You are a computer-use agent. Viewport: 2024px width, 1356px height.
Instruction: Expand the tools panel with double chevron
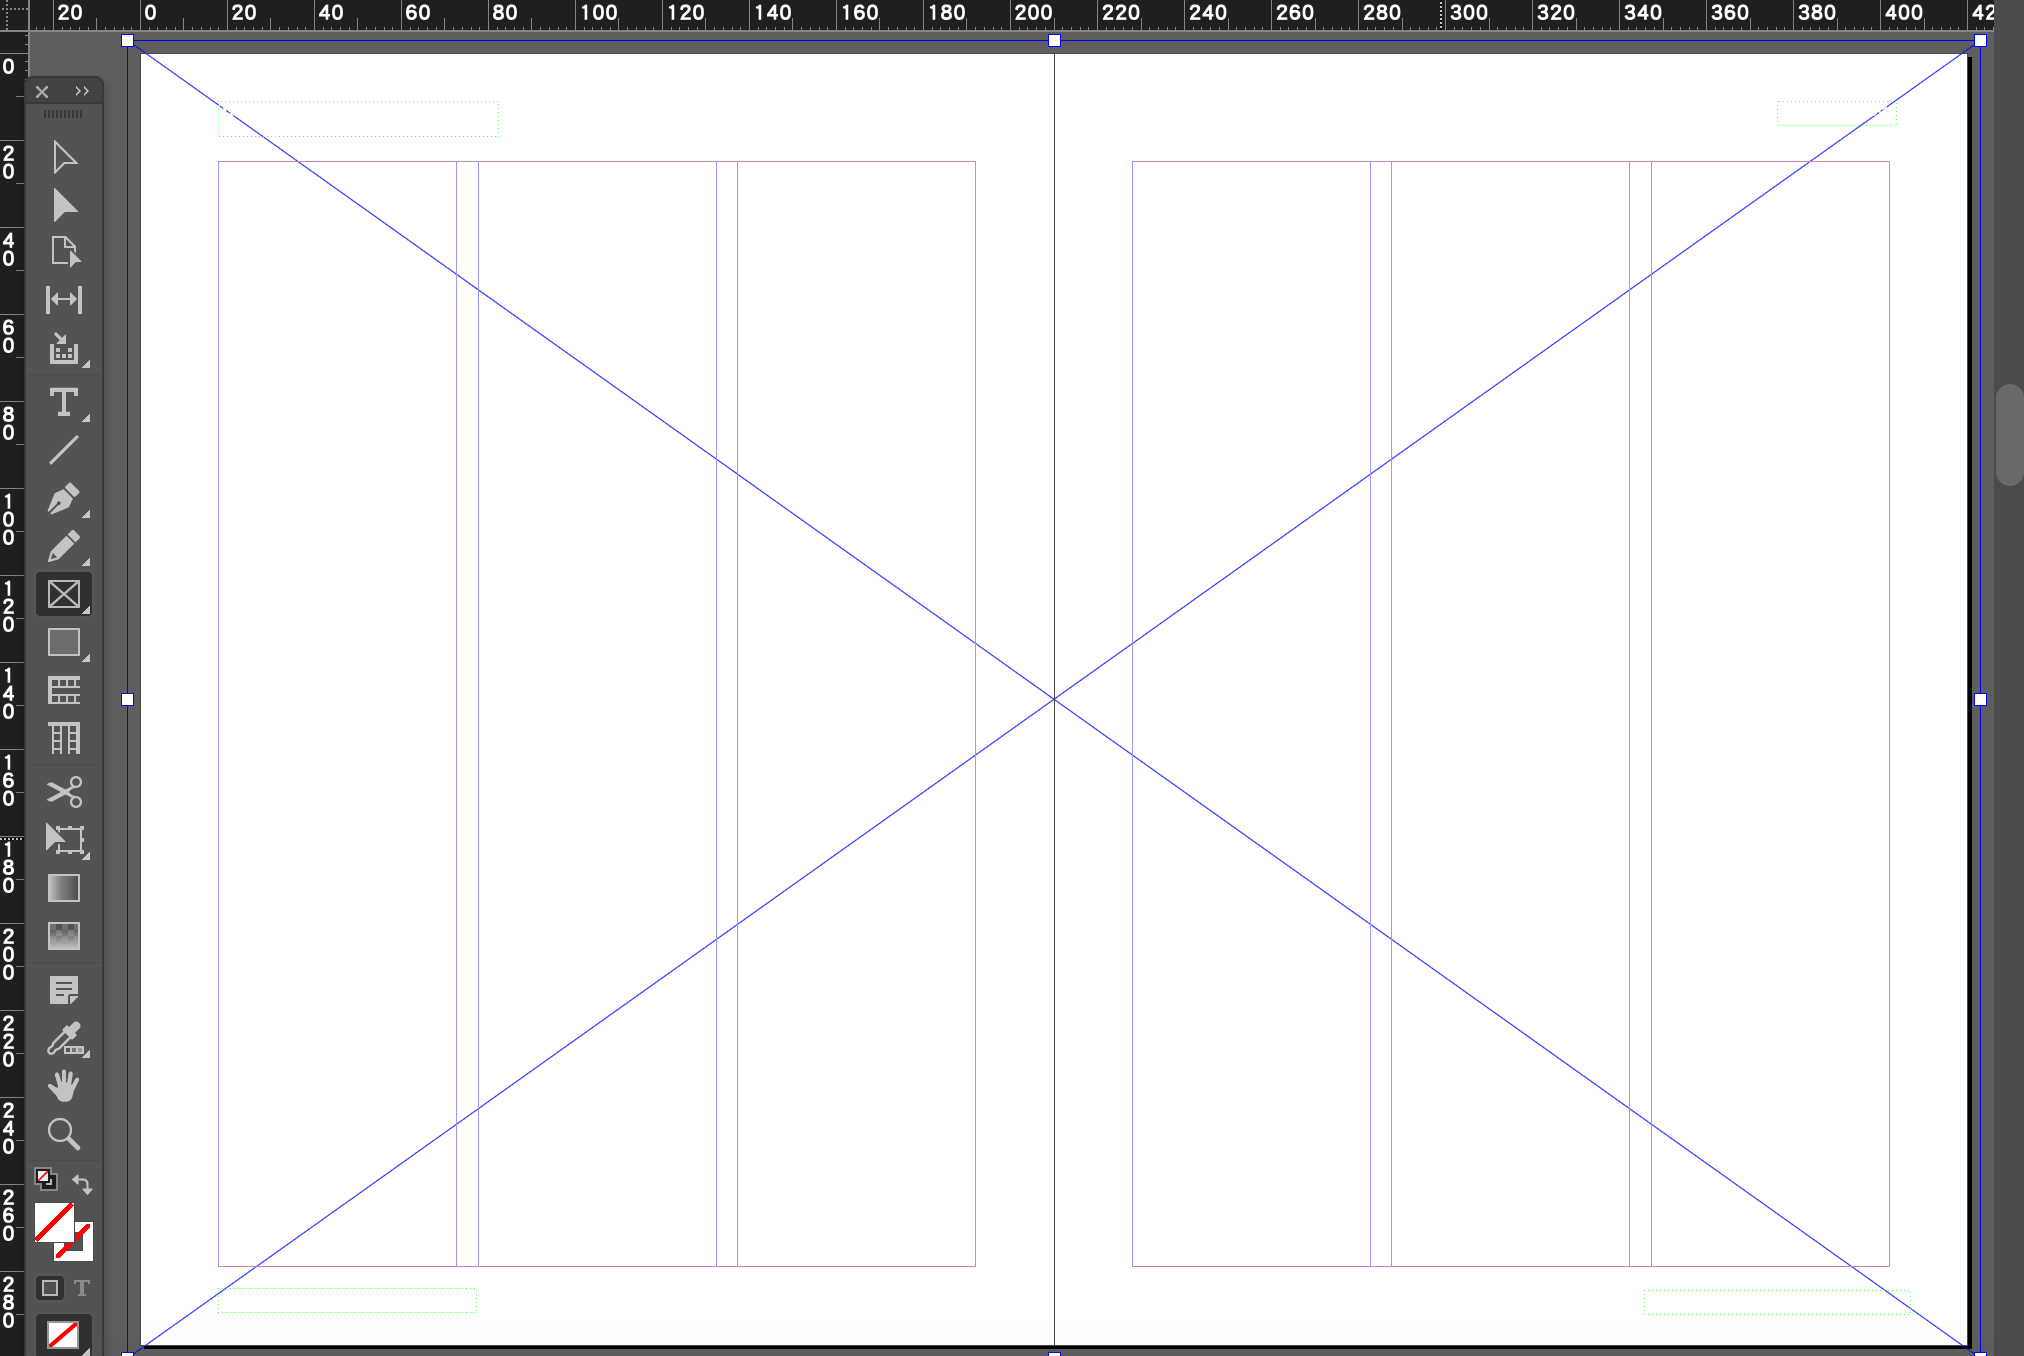click(x=82, y=91)
